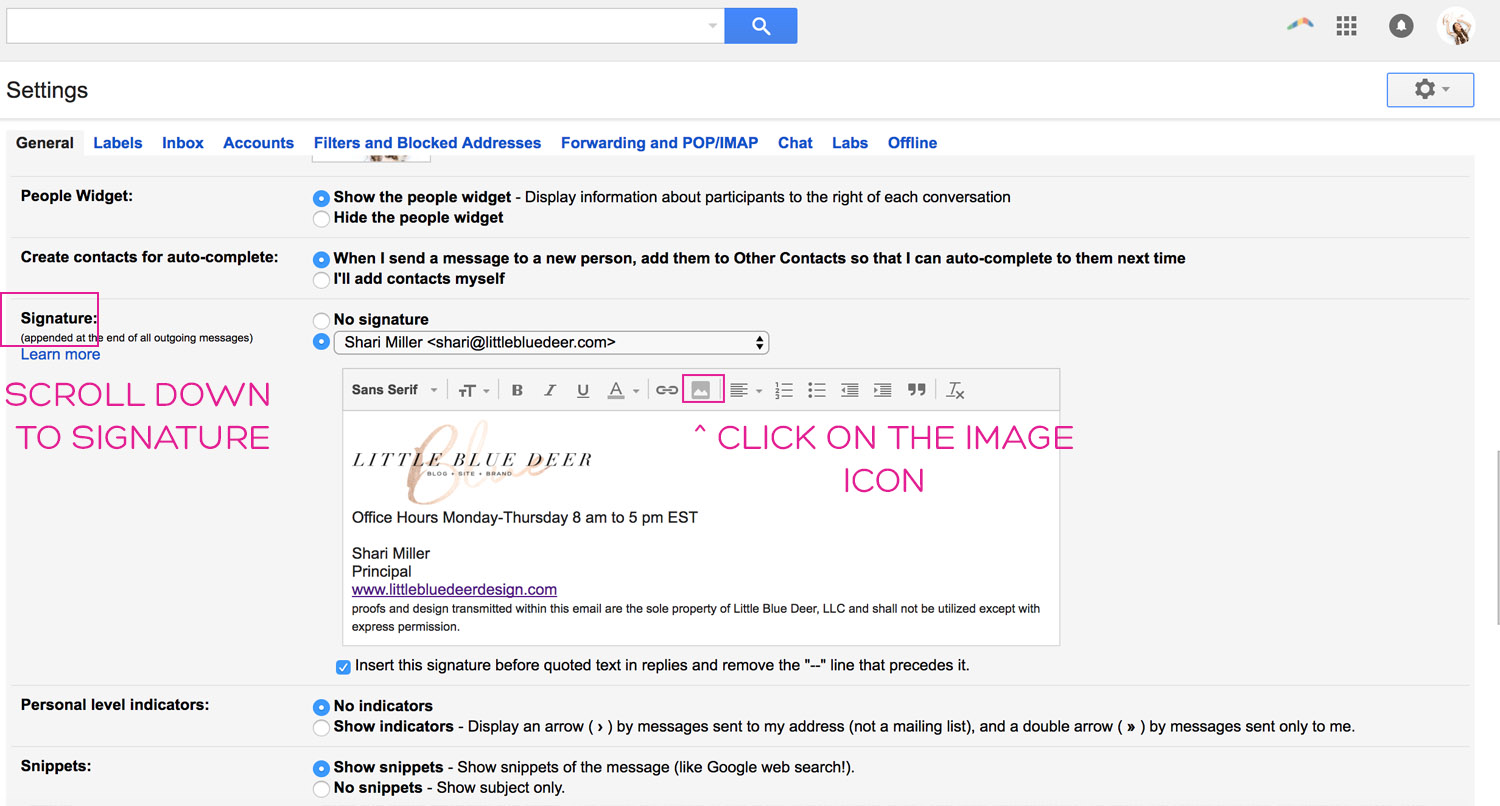
Task: Enable the No signature radio button
Action: [320, 320]
